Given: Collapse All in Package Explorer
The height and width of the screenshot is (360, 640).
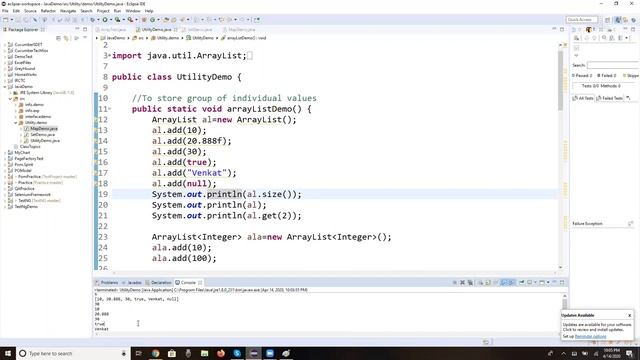Looking at the screenshot, I should [x=58, y=38].
